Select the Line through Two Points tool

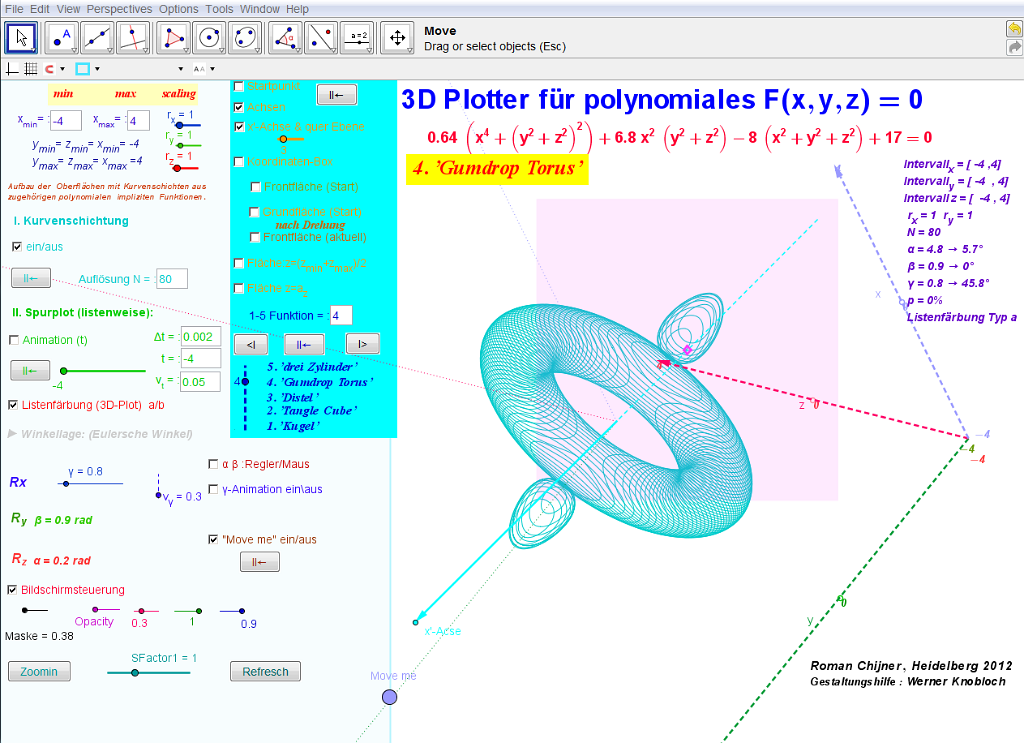click(98, 38)
